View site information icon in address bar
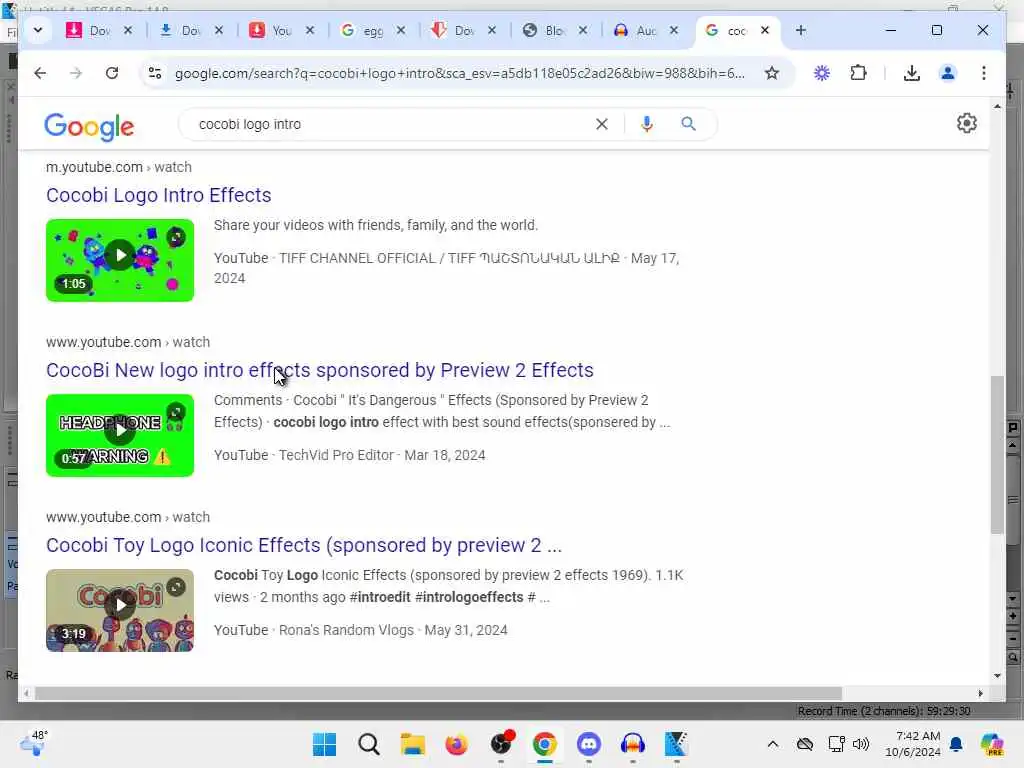The image size is (1024, 768). pyautogui.click(x=155, y=73)
